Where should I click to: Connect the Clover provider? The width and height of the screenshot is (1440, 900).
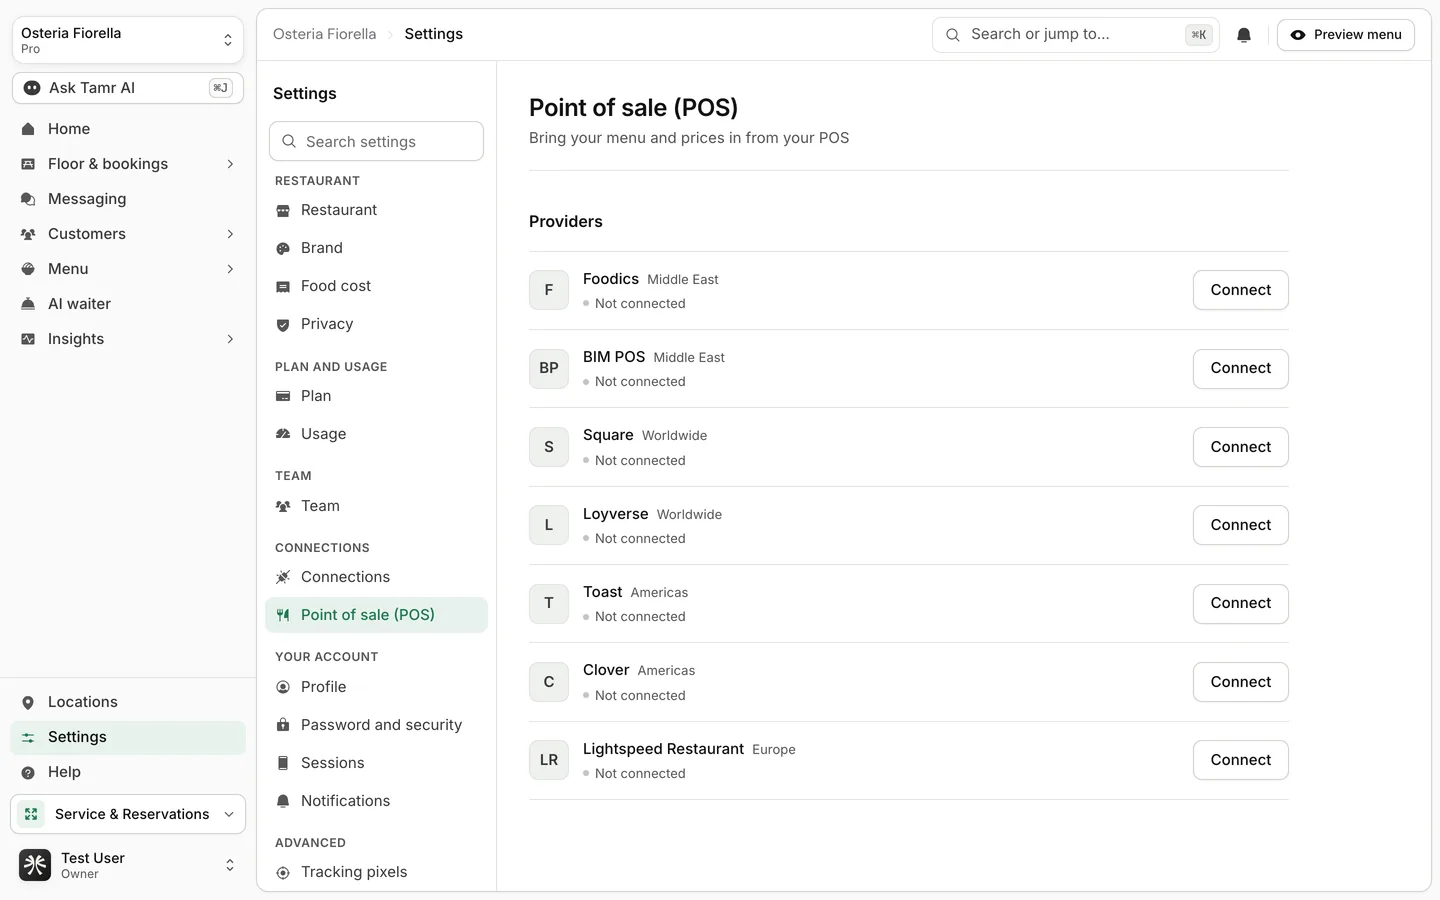[x=1241, y=682]
